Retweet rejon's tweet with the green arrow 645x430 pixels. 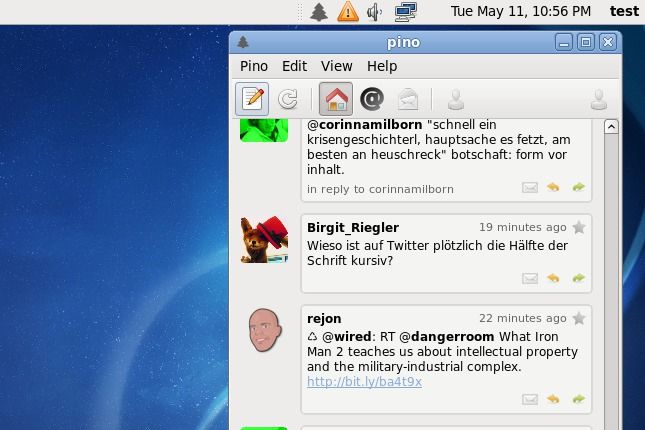point(578,399)
